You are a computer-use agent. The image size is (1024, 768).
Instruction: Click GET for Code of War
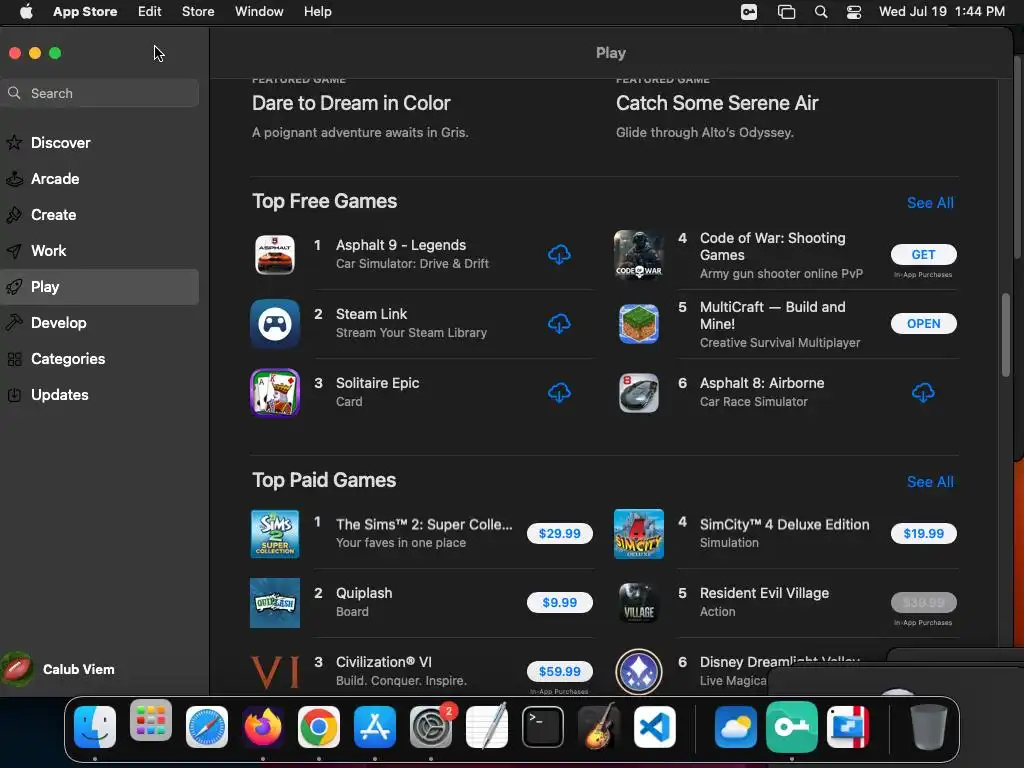923,255
